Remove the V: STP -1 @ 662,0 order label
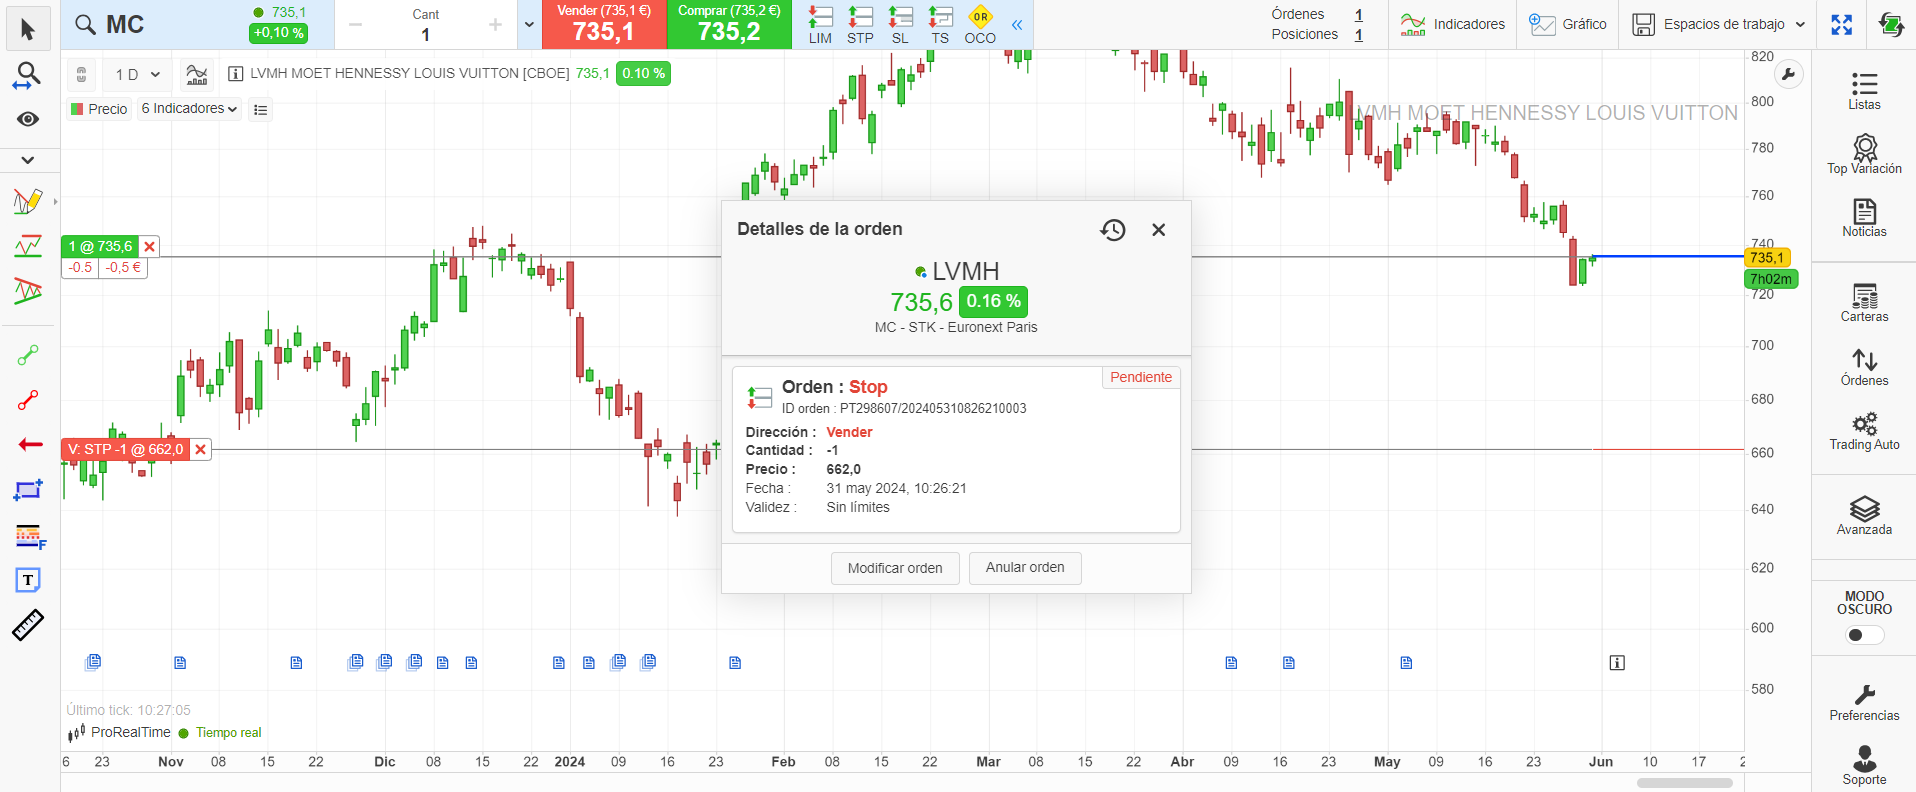1916x792 pixels. 201,450
